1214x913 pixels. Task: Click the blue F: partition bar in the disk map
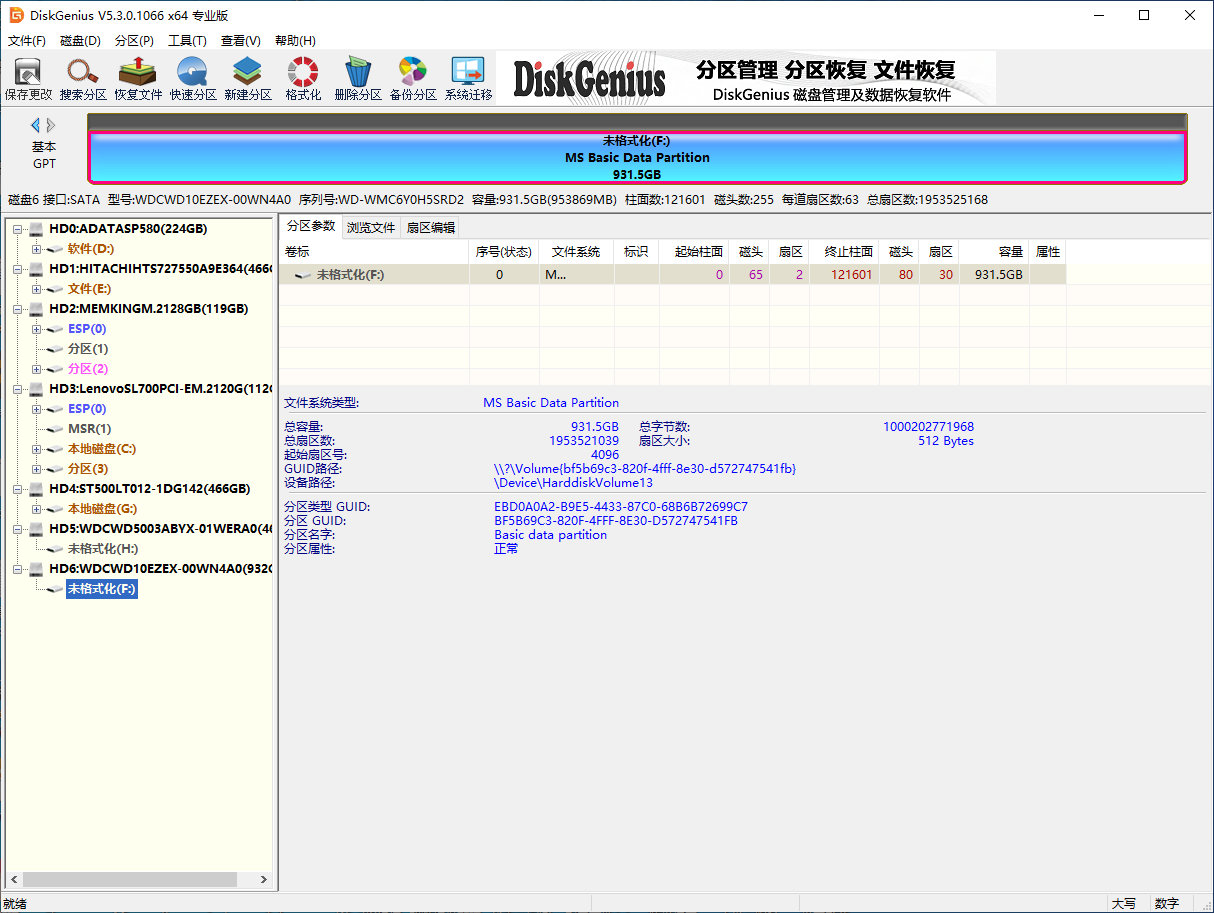pos(637,157)
